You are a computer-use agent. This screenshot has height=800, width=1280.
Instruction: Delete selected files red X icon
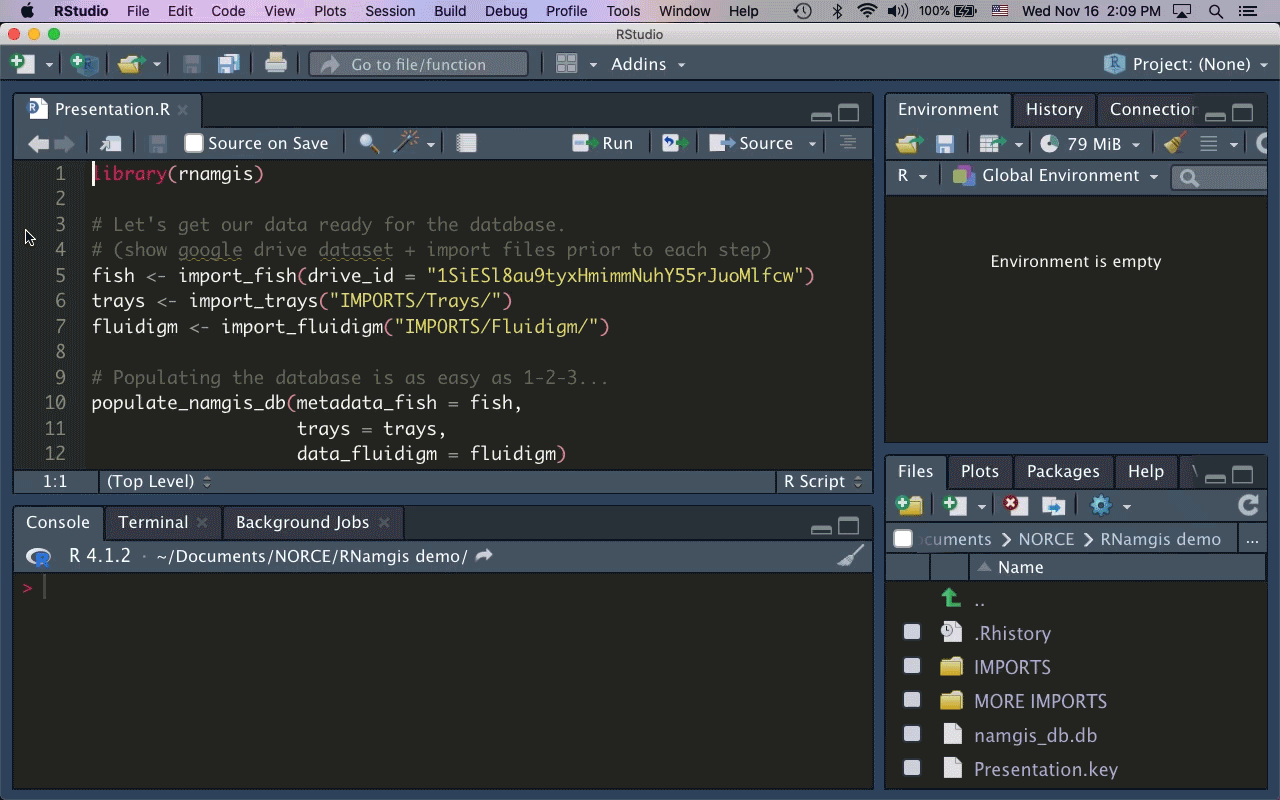pyautogui.click(x=1015, y=505)
